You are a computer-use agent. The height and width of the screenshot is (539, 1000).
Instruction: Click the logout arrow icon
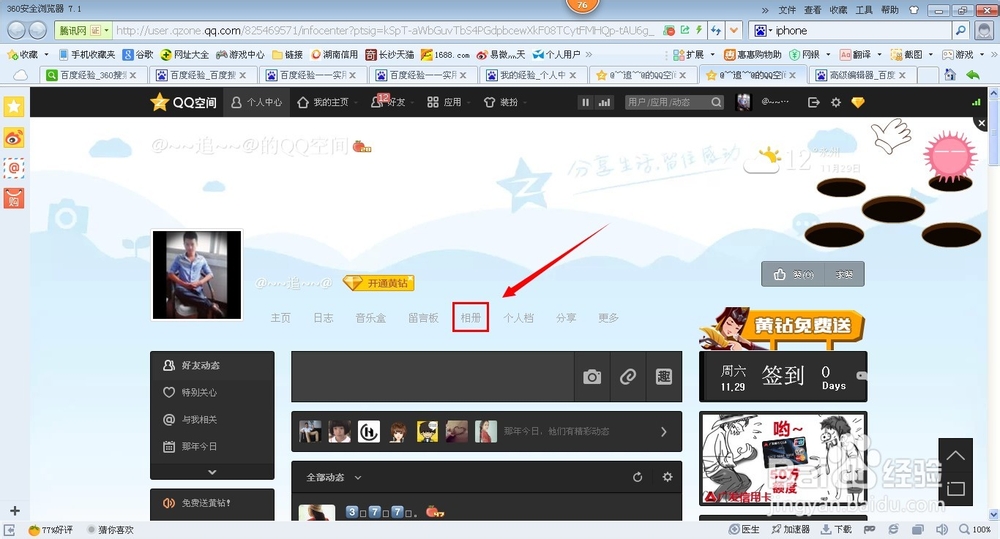click(x=813, y=102)
